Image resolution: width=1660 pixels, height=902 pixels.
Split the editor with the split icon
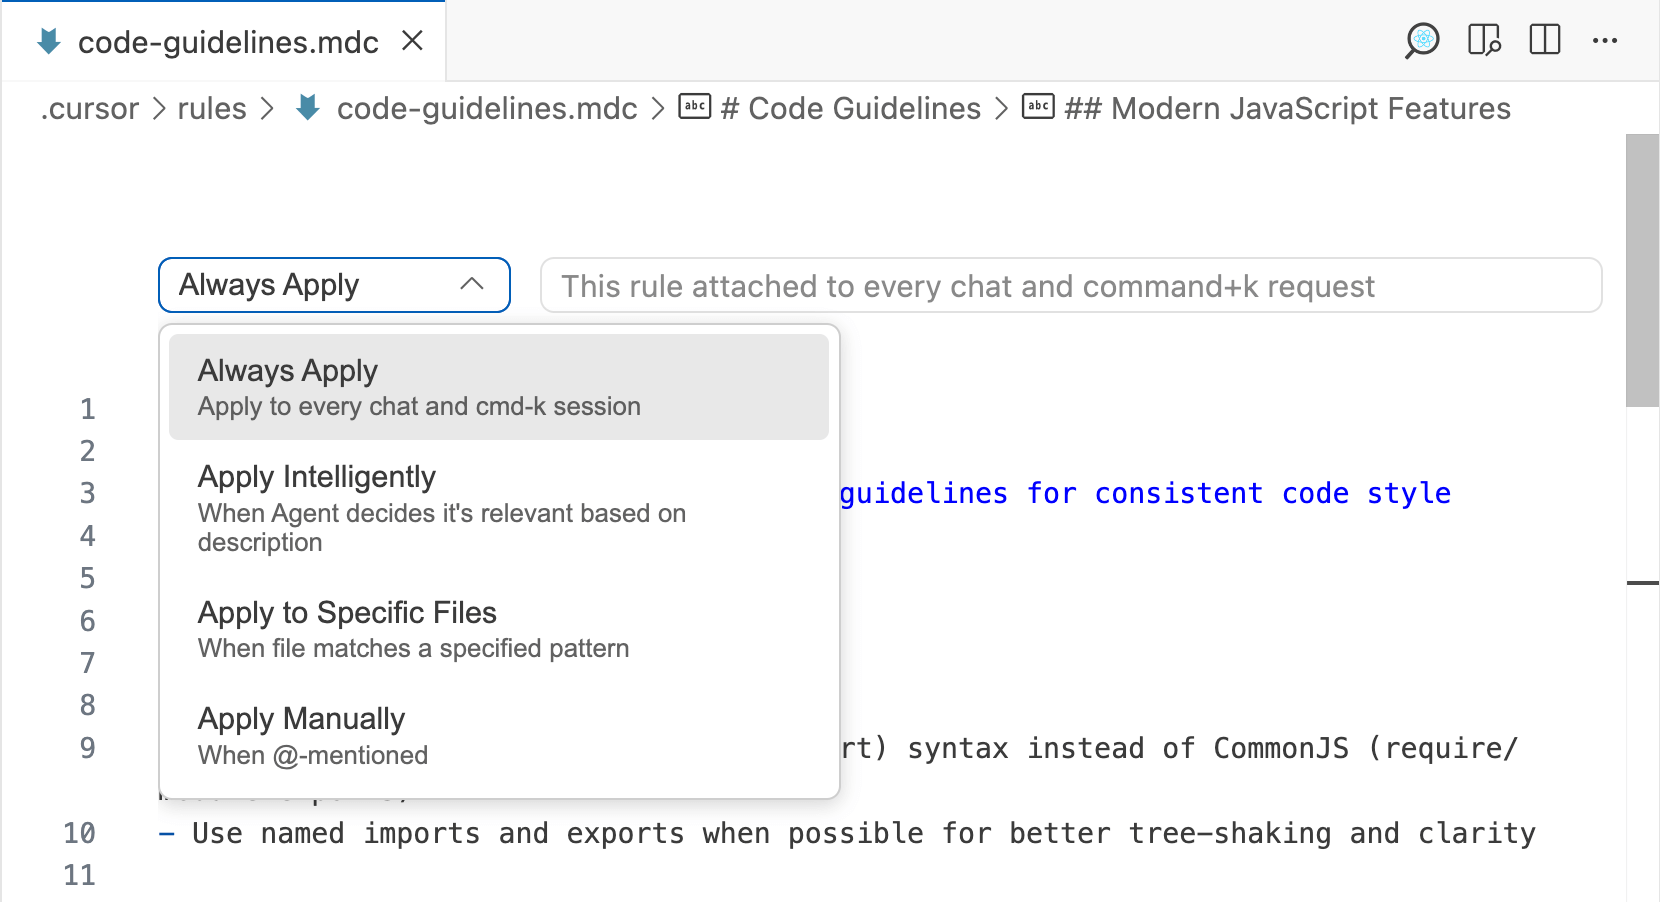[x=1545, y=40]
